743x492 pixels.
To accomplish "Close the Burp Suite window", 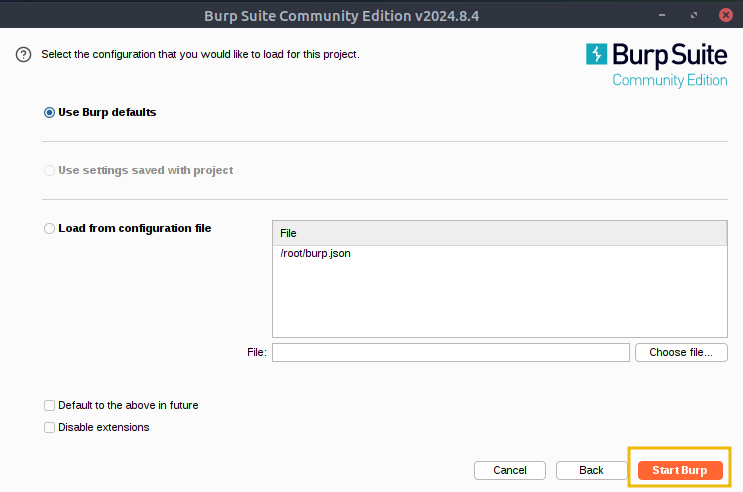I will (x=725, y=15).
